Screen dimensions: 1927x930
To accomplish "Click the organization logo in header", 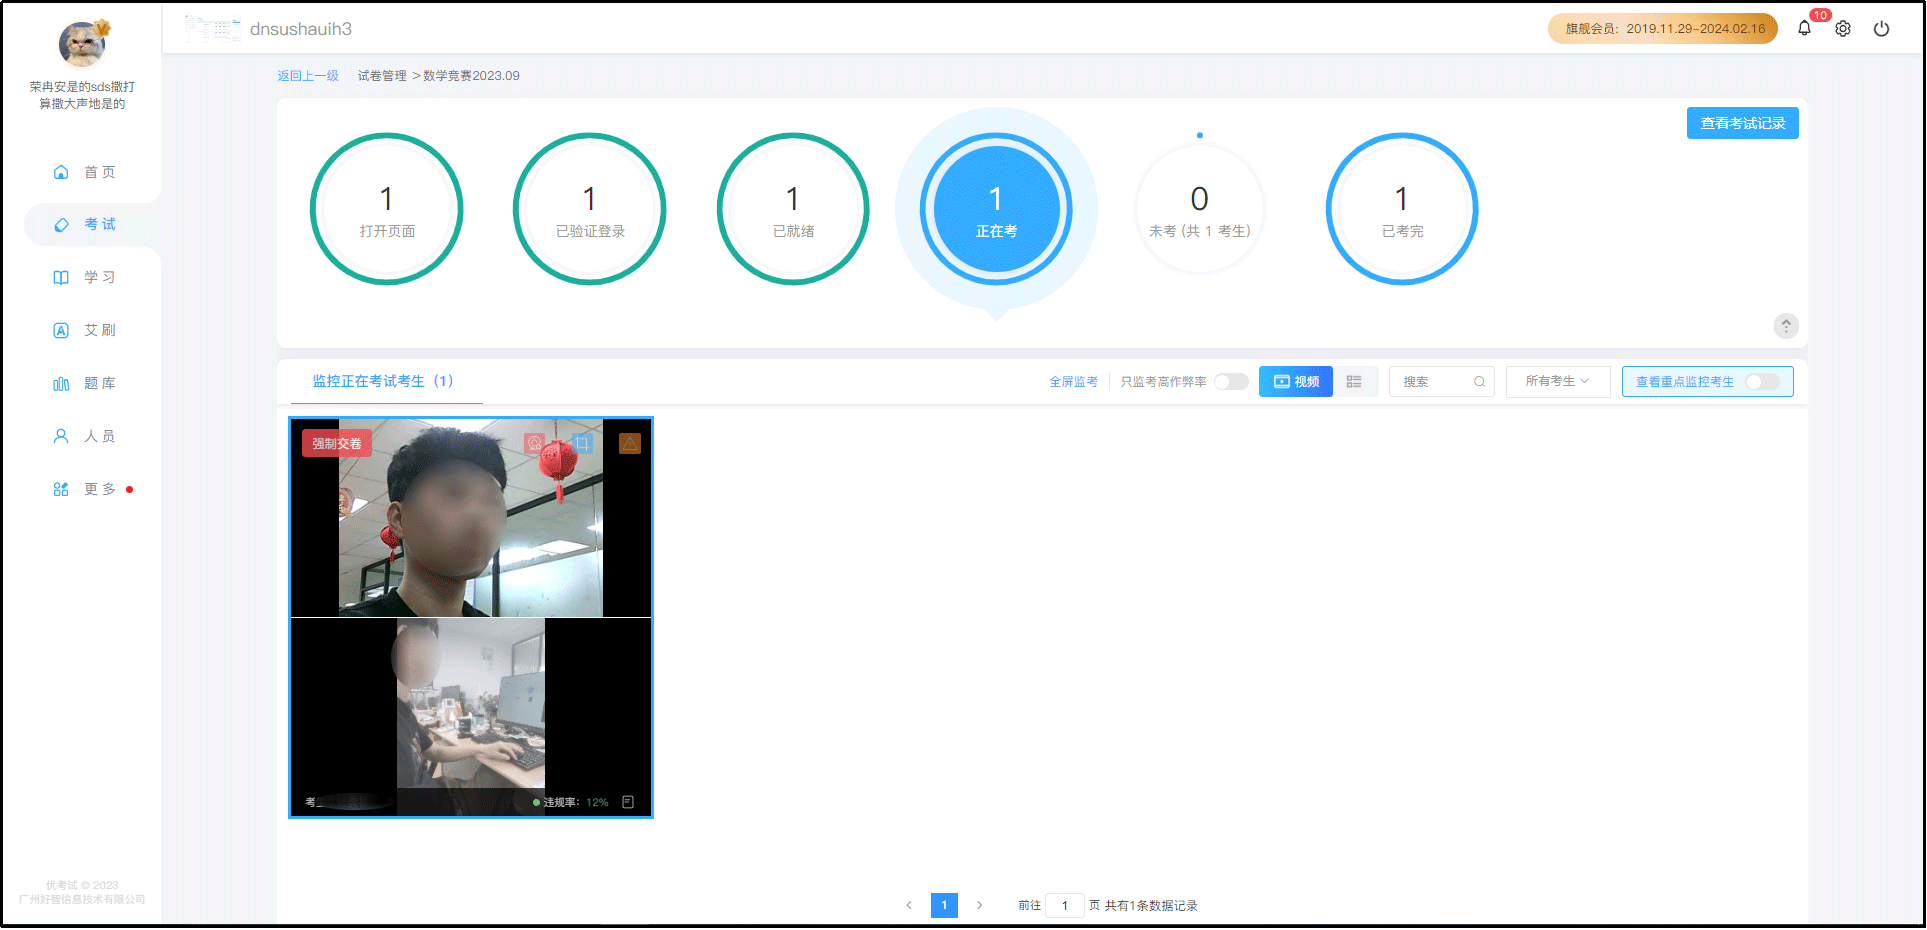I will 212,29.
